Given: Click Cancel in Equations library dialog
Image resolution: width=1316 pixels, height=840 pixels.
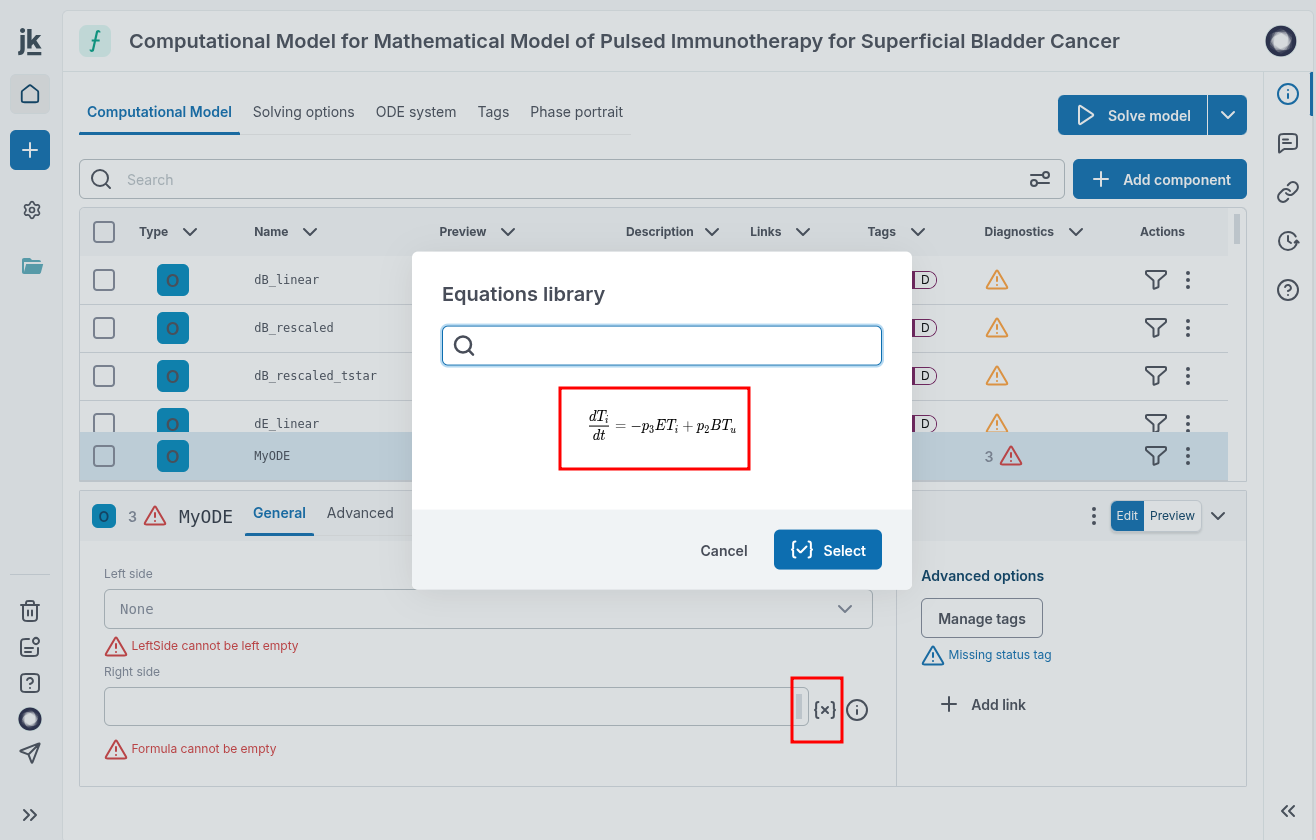Looking at the screenshot, I should [x=724, y=551].
